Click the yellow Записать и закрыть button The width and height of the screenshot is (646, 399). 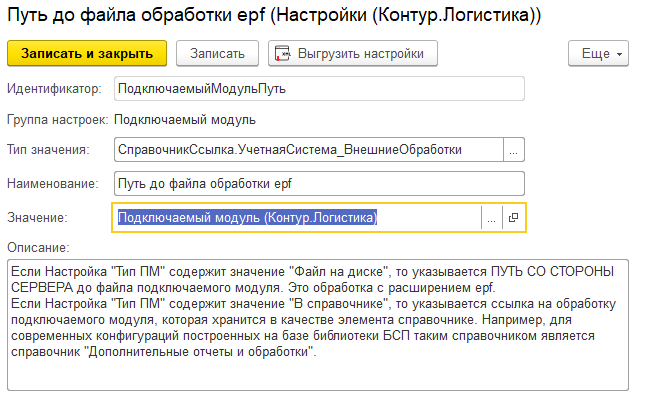[x=87, y=53]
